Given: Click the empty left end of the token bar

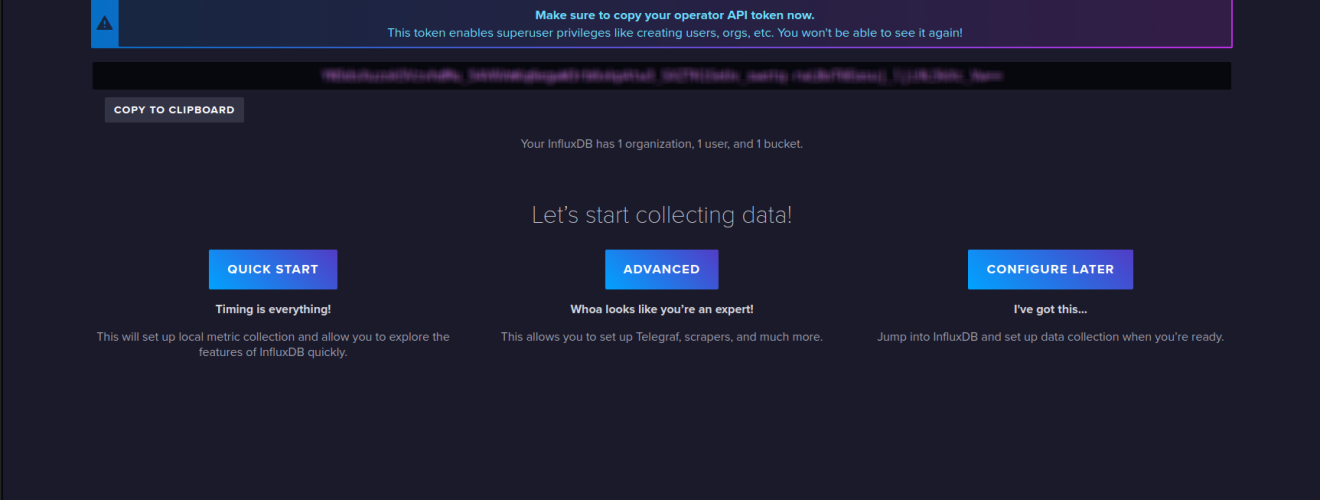Looking at the screenshot, I should (x=180, y=76).
